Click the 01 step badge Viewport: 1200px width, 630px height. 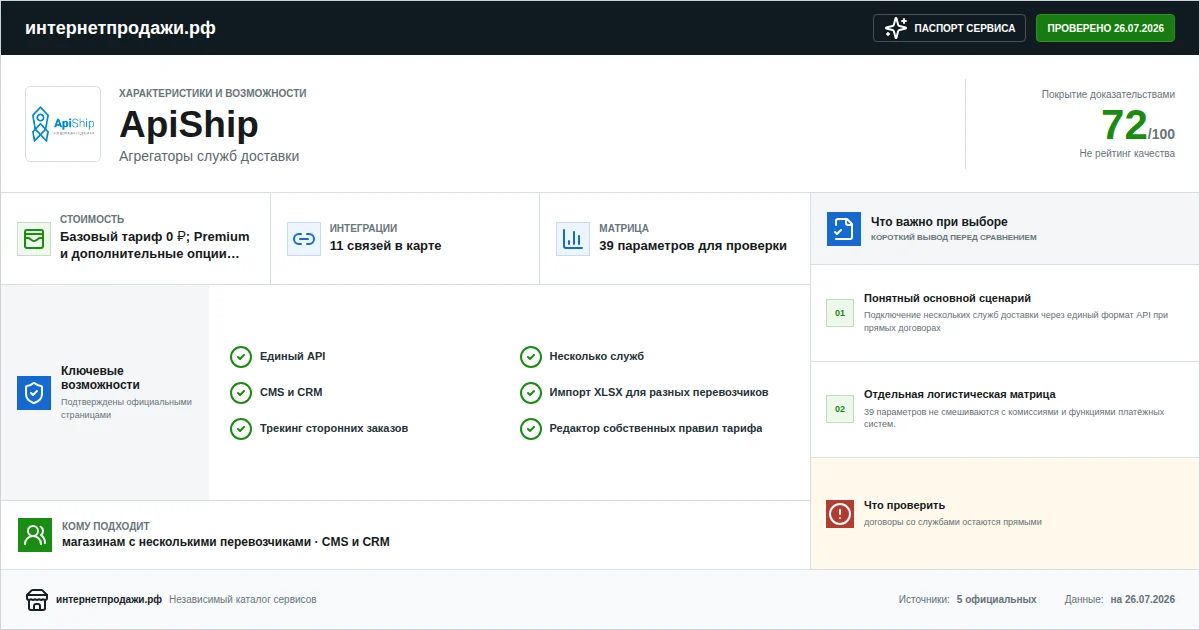pyautogui.click(x=840, y=313)
